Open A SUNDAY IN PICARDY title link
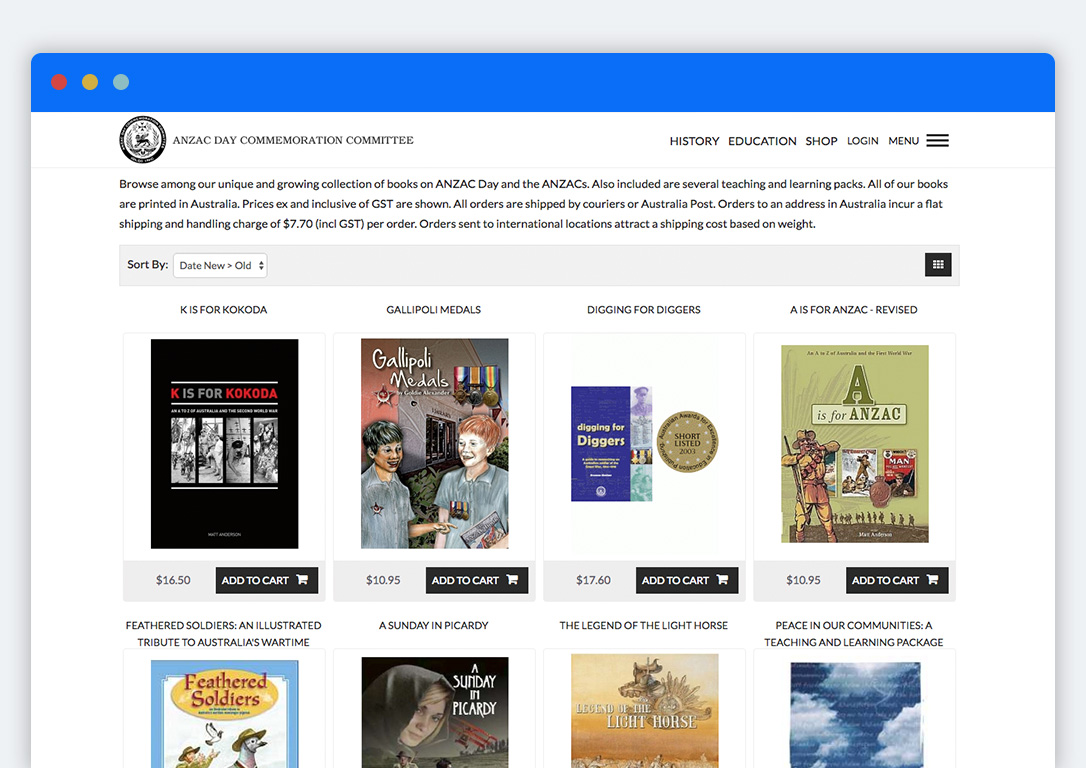The width and height of the screenshot is (1086, 768). [434, 625]
